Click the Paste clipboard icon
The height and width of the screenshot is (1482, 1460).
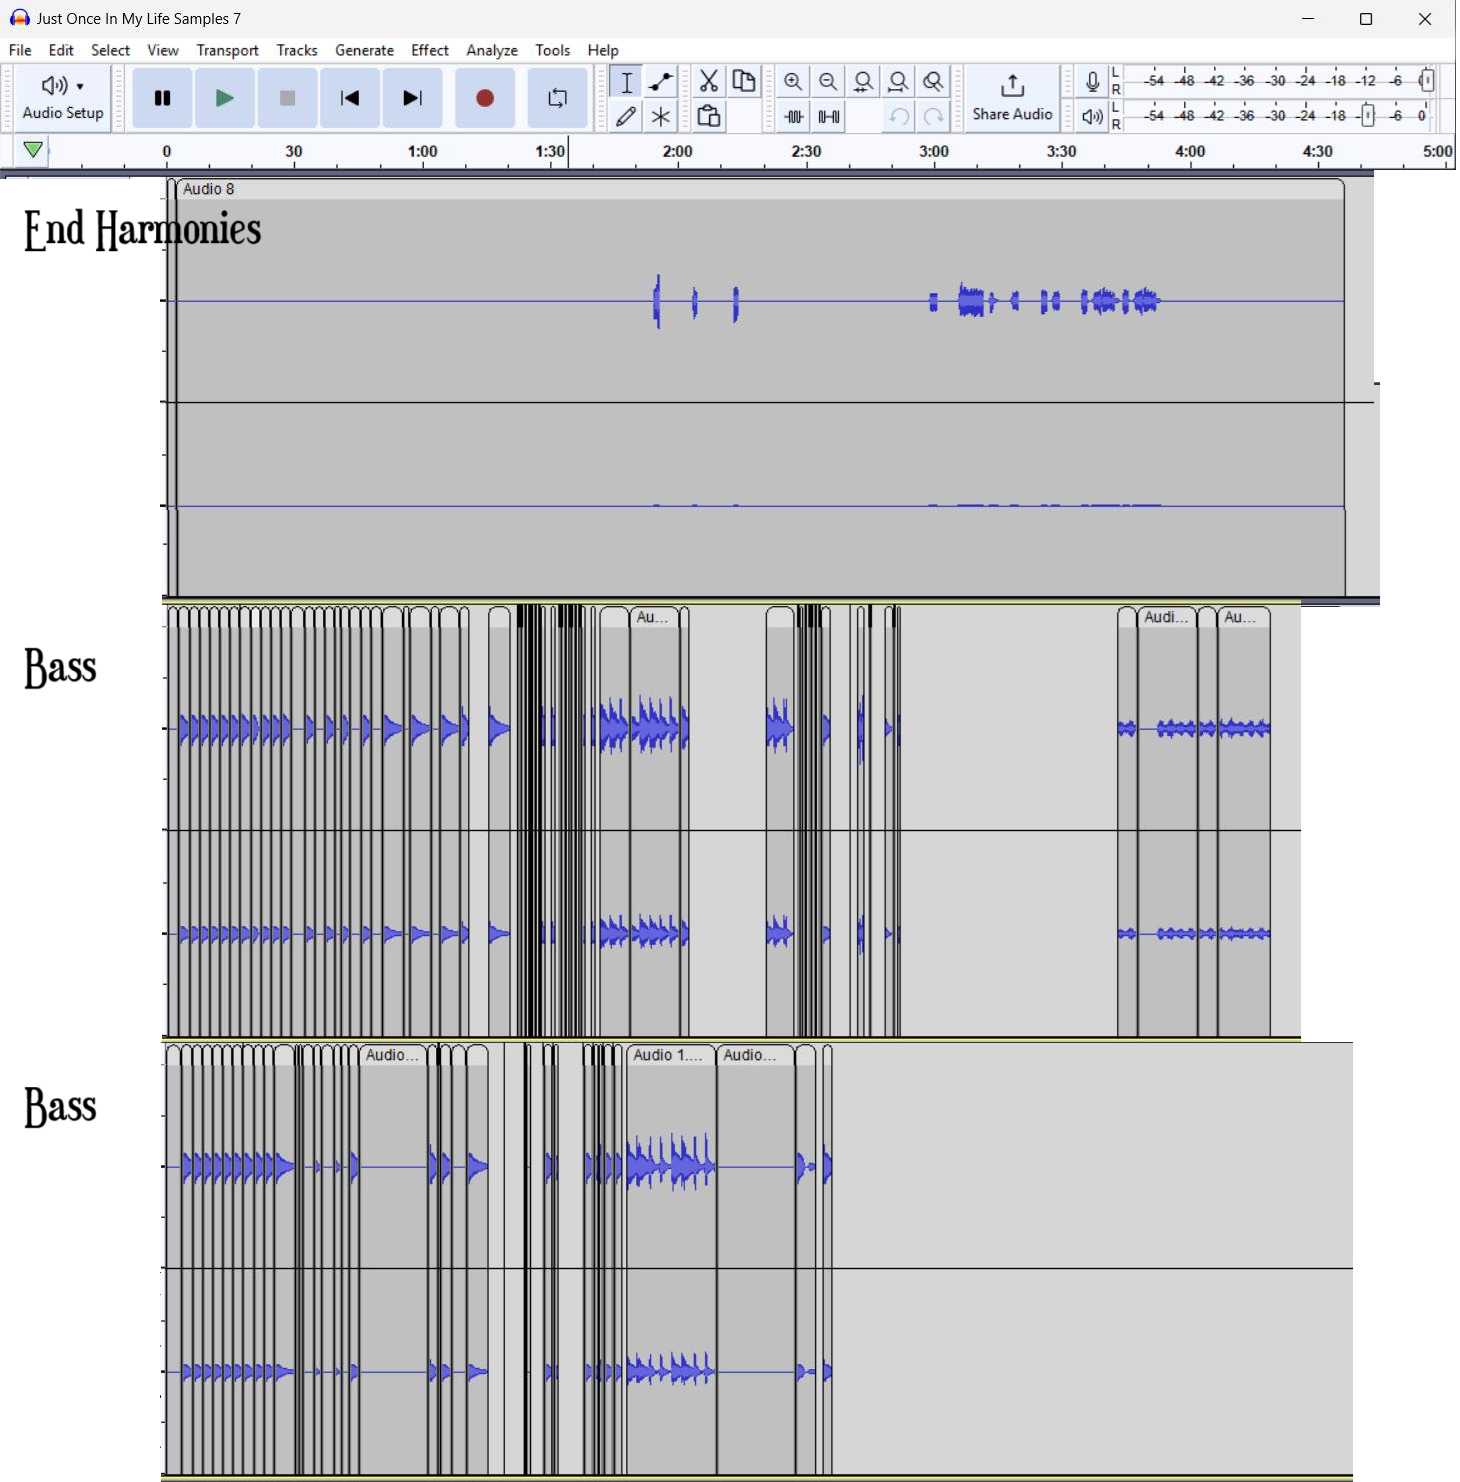click(708, 116)
